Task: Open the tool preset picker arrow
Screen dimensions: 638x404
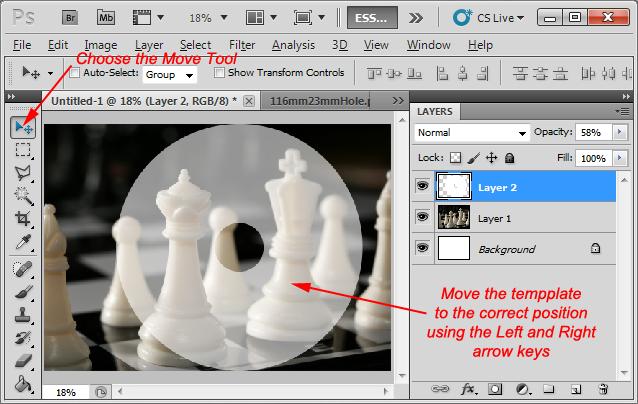Action: tap(50, 74)
